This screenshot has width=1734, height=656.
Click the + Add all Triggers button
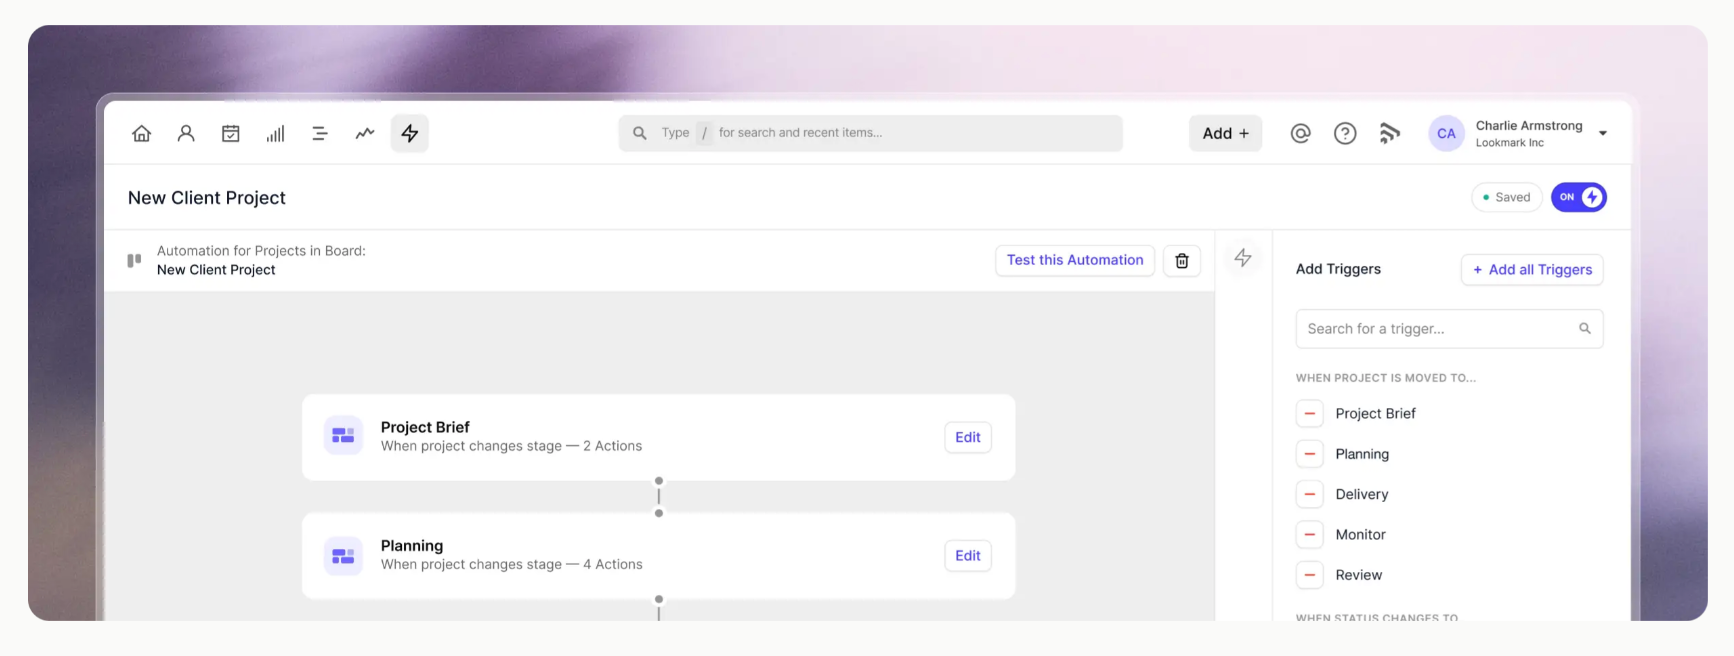tap(1532, 270)
